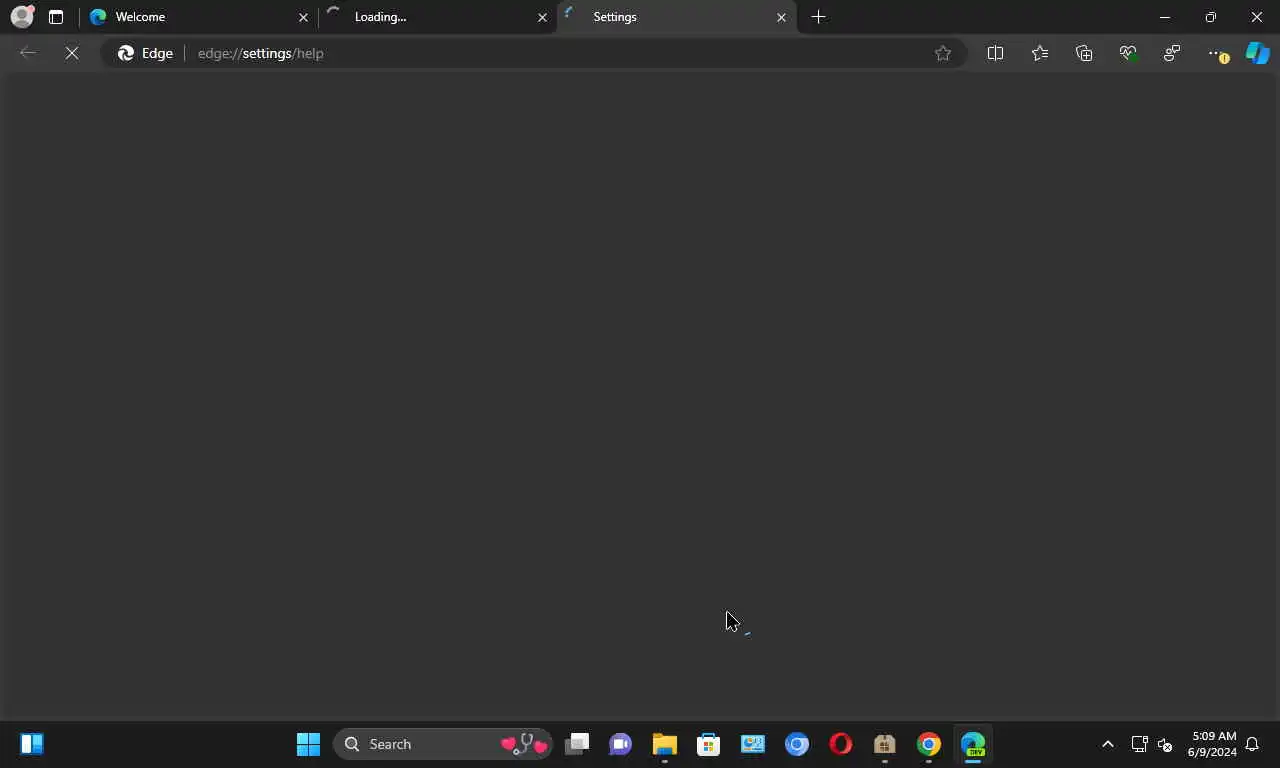1280x768 pixels.
Task: Stop loading the page
Action: [72, 53]
